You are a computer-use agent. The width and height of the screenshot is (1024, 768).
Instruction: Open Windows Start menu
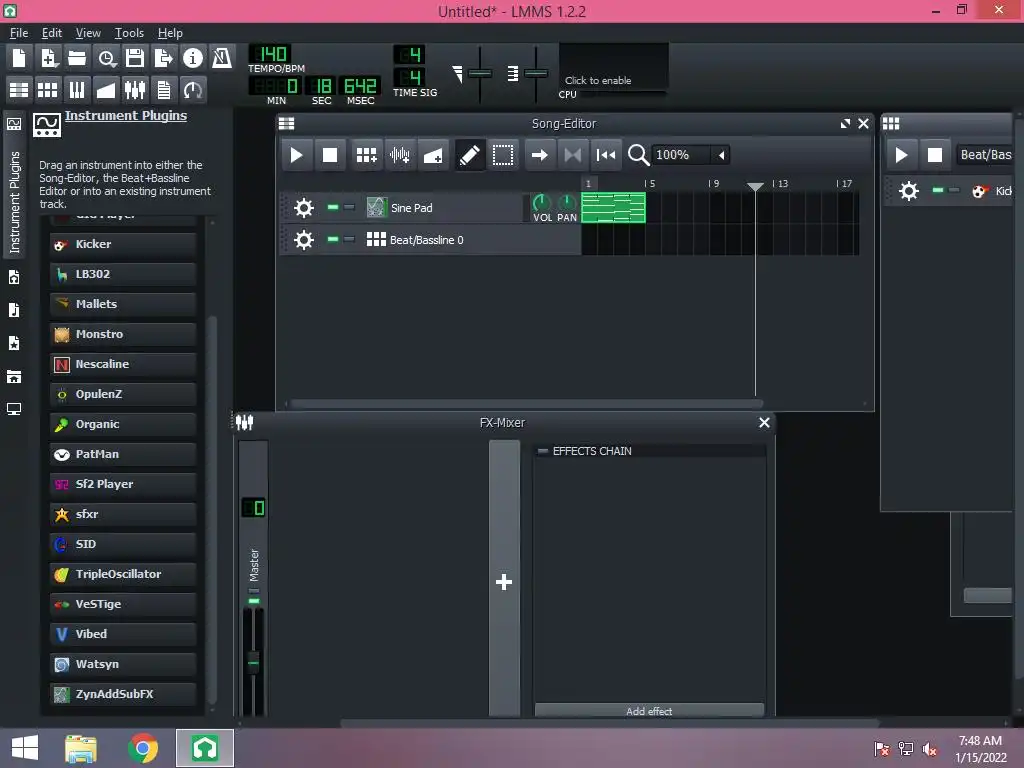point(25,748)
